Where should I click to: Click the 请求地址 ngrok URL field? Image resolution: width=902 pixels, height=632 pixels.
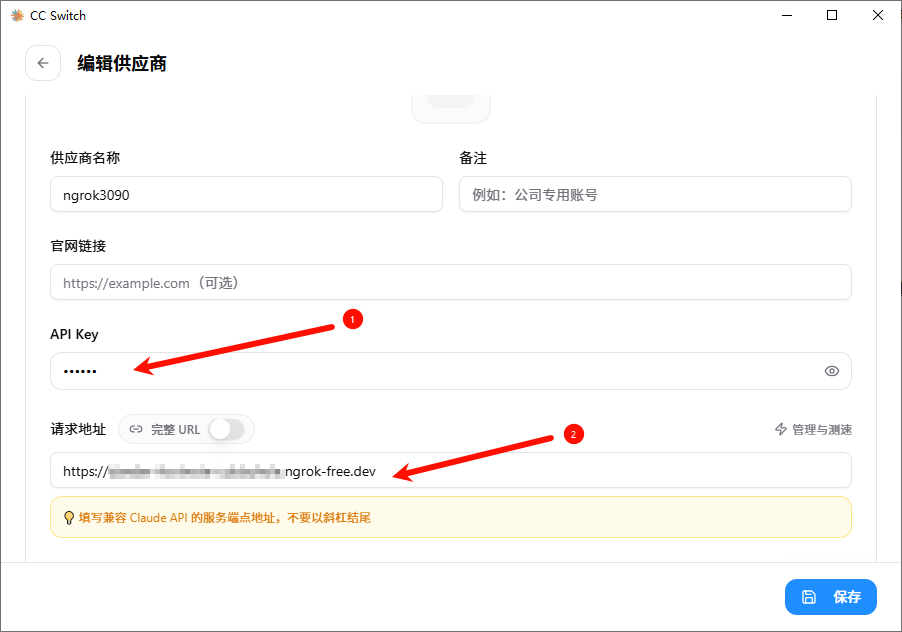451,470
